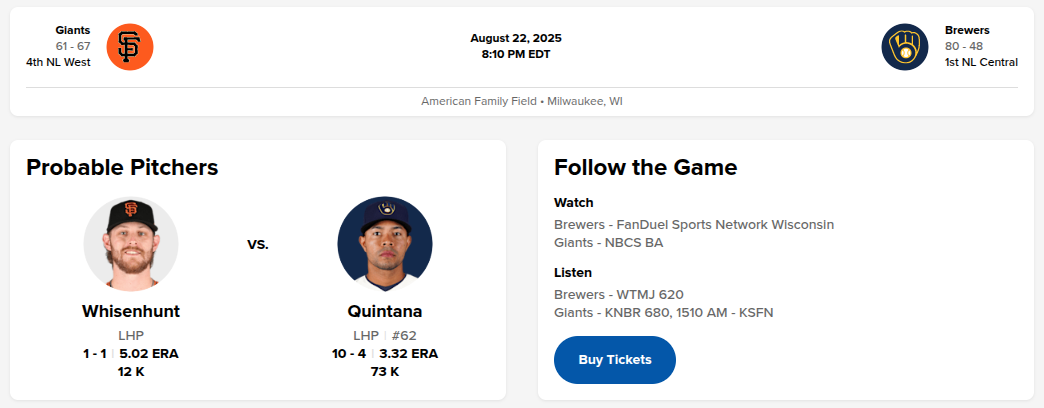Click the 8:10 PM EDT start time
This screenshot has height=408, width=1044.
522,54
